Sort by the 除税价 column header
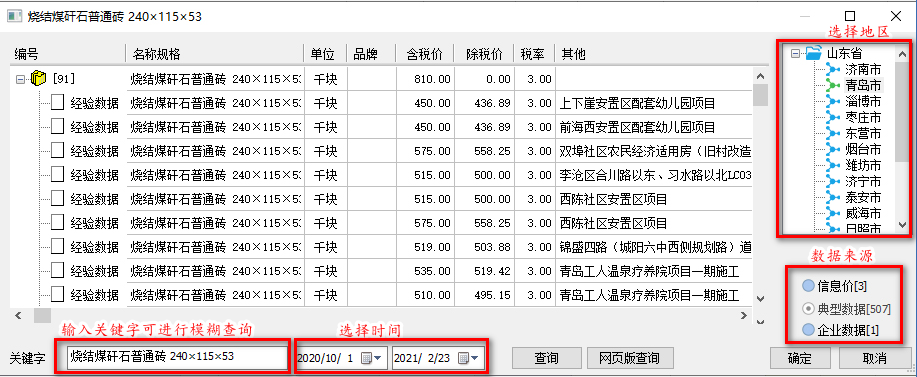The height and width of the screenshot is (377, 917). tap(485, 54)
